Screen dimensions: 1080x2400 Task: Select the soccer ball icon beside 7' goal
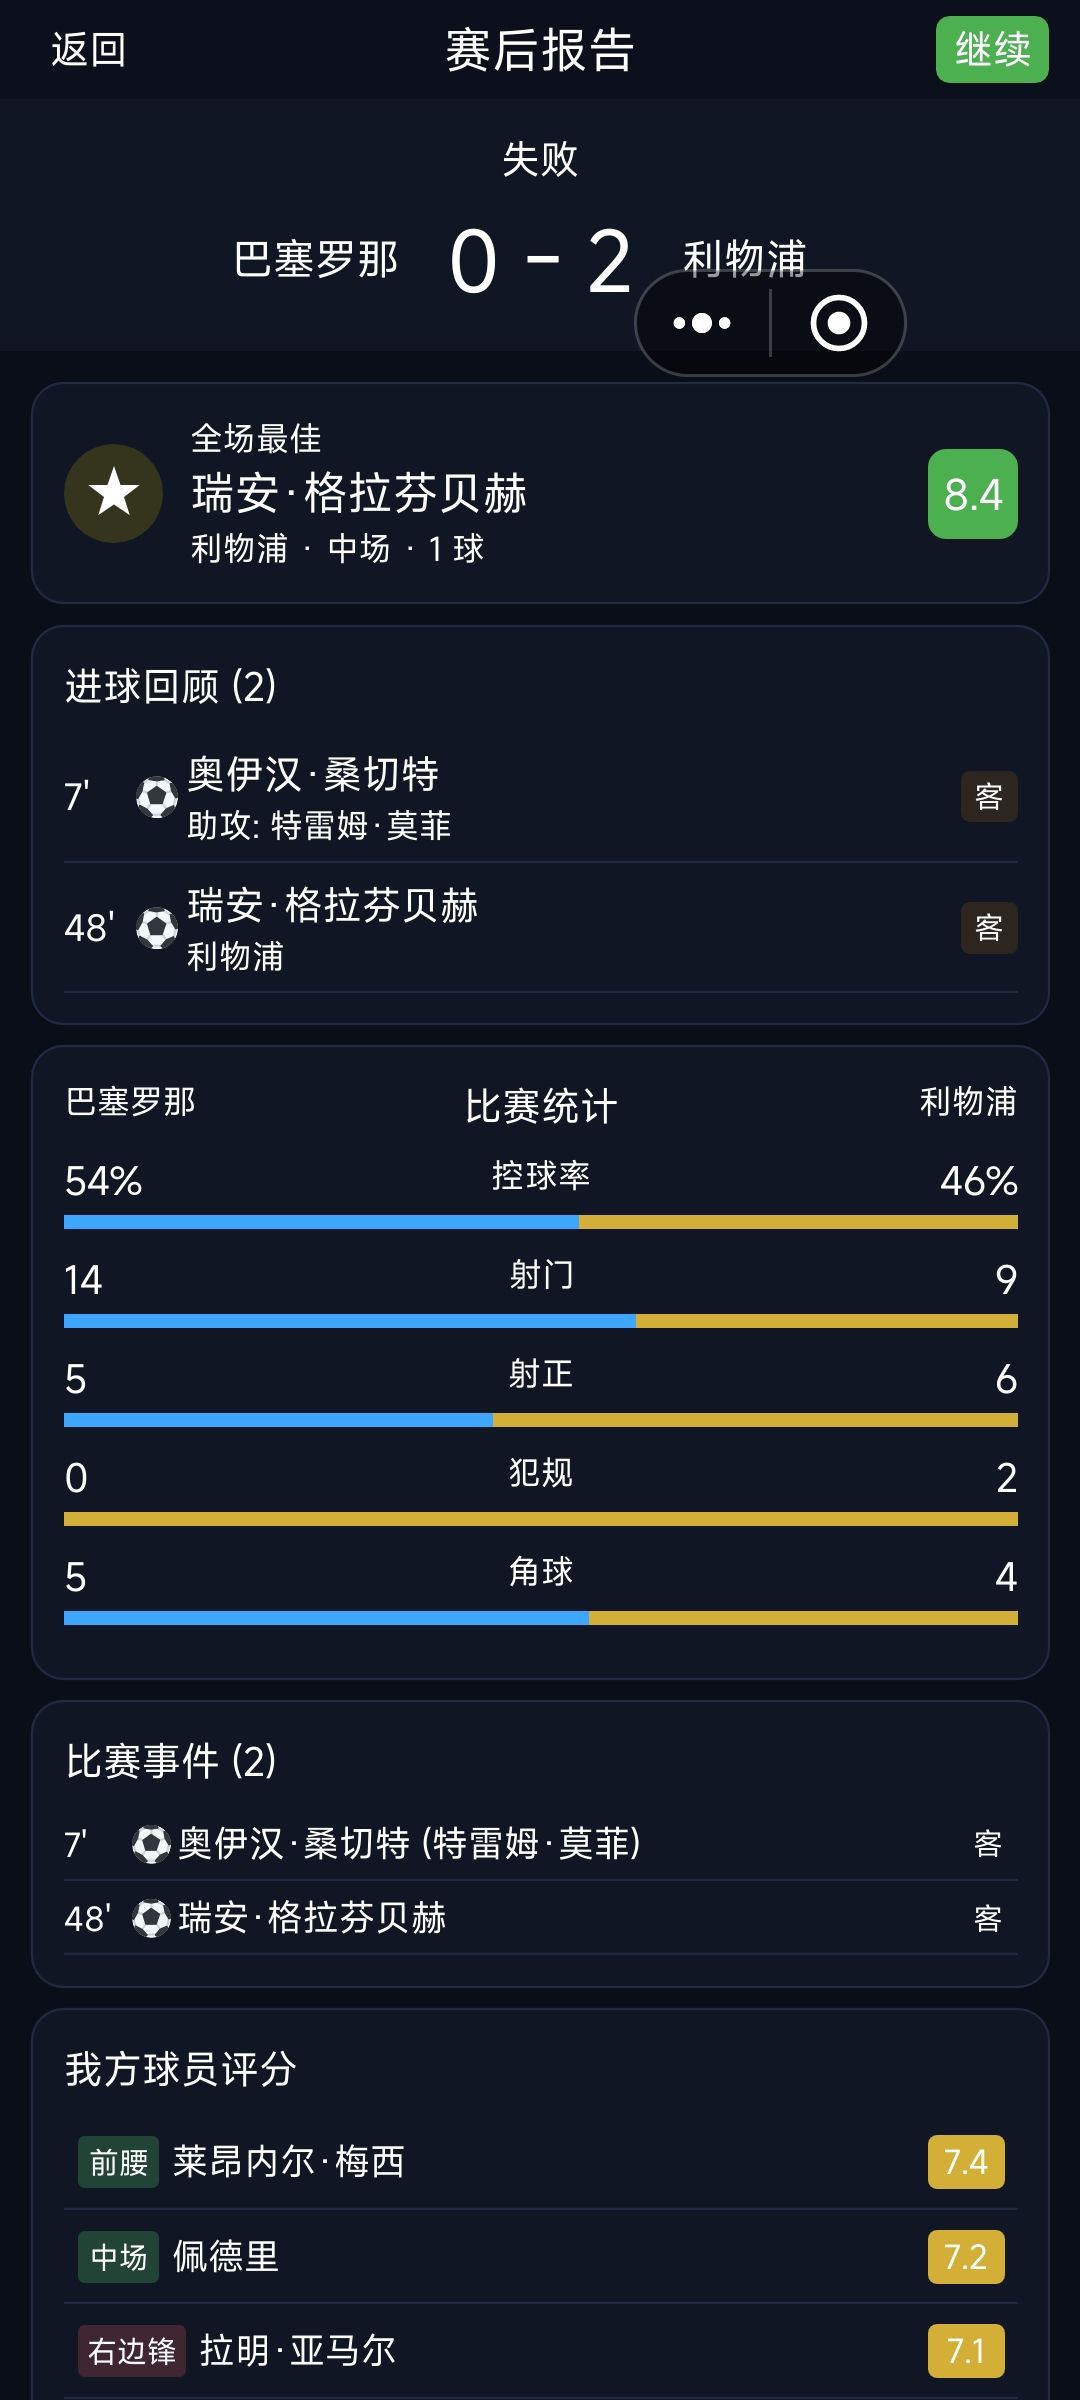(157, 797)
